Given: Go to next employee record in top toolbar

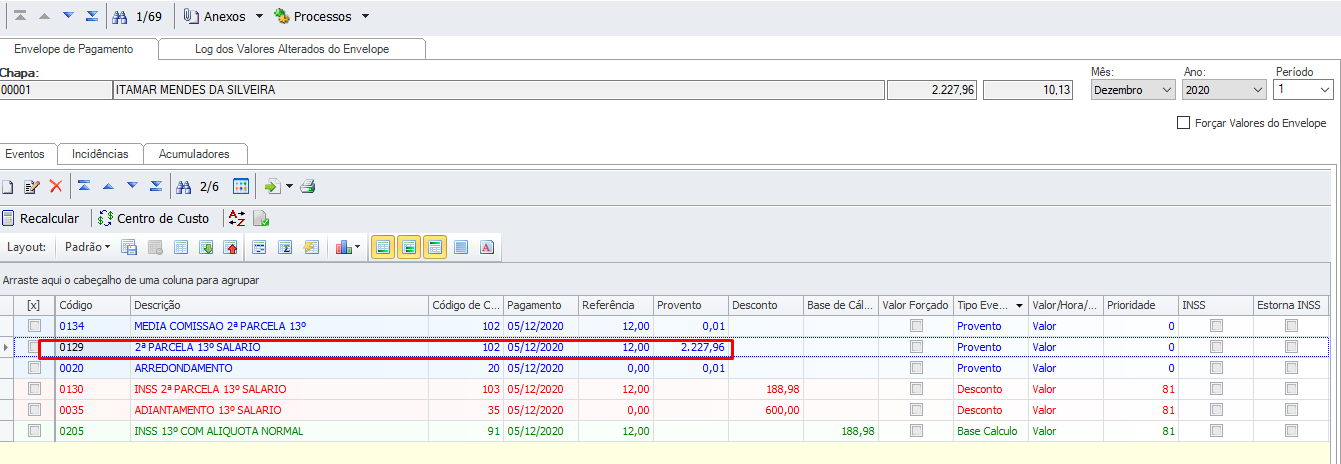Looking at the screenshot, I should (x=68, y=16).
